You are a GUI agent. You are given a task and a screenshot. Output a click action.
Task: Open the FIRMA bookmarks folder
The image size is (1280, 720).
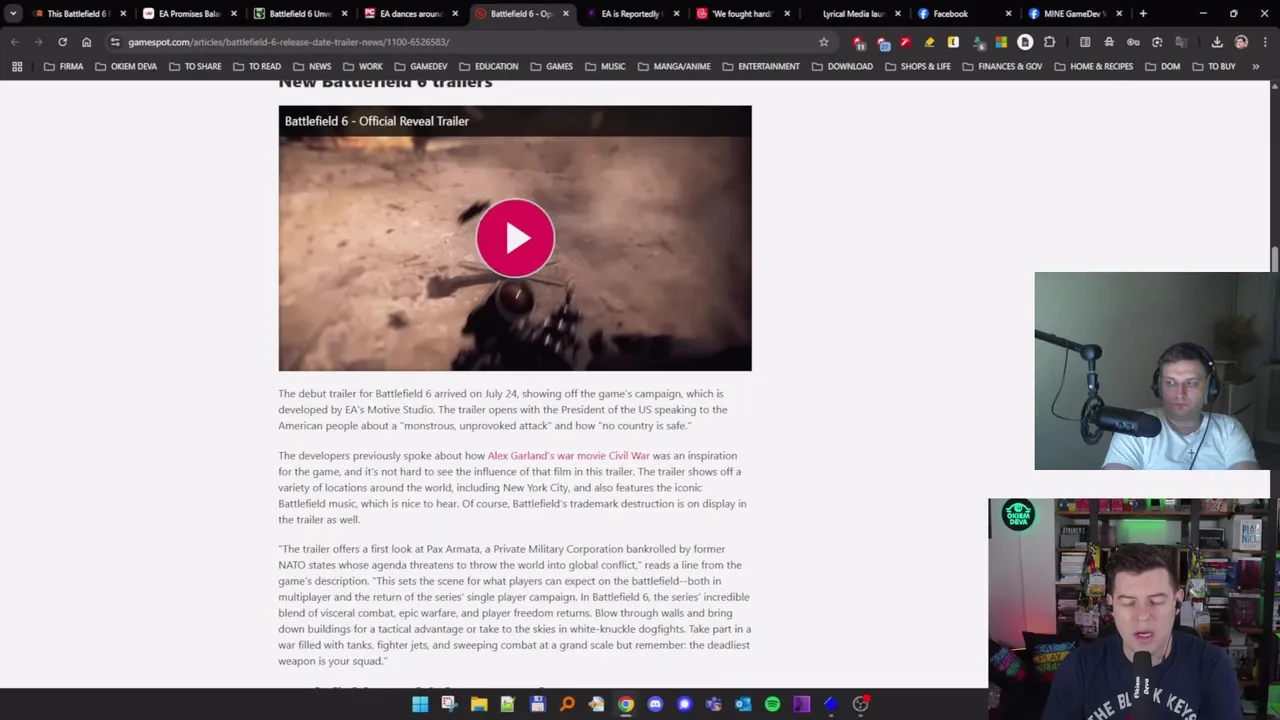64,66
